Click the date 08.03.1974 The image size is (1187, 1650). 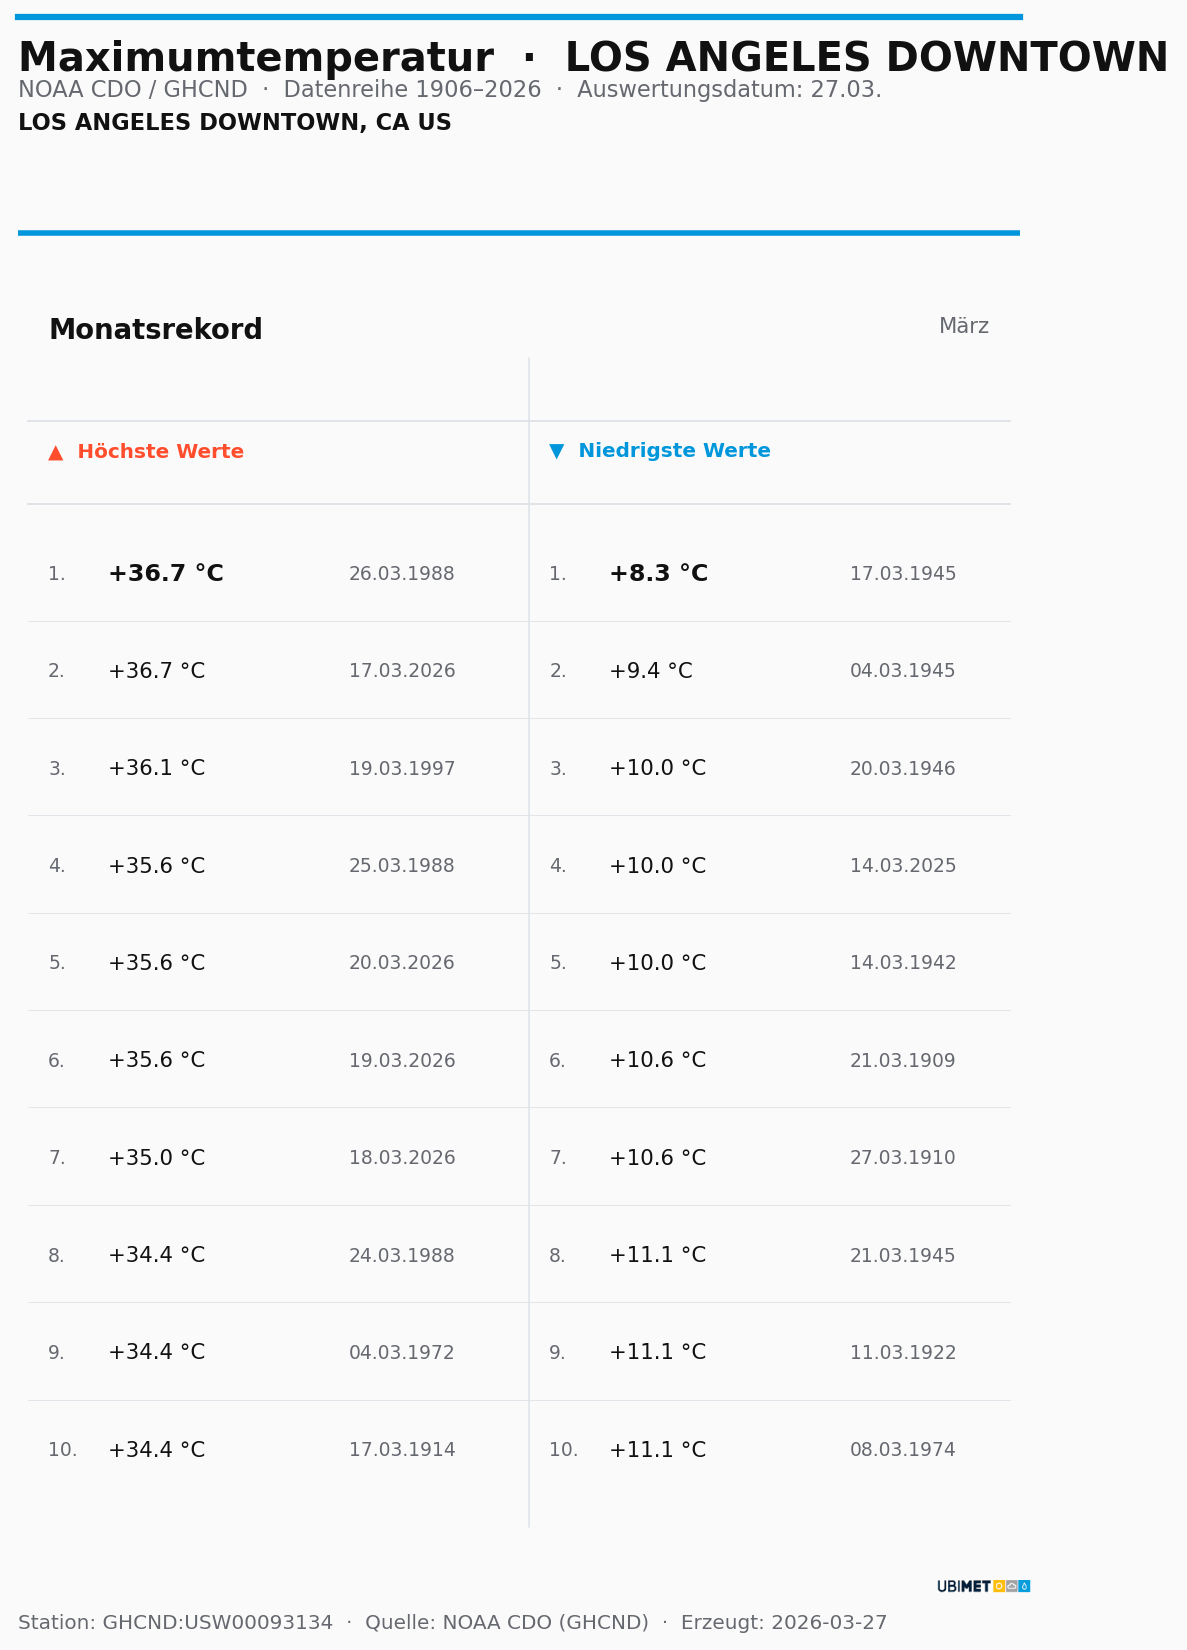click(902, 1450)
